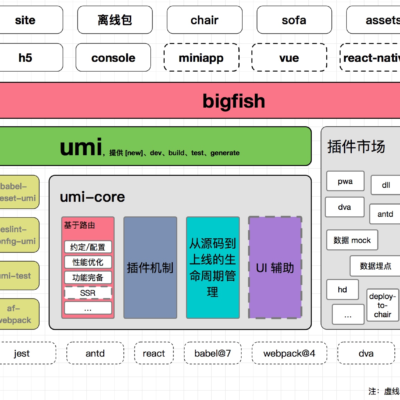Click the antd plugin box in 插件市场

[385, 214]
